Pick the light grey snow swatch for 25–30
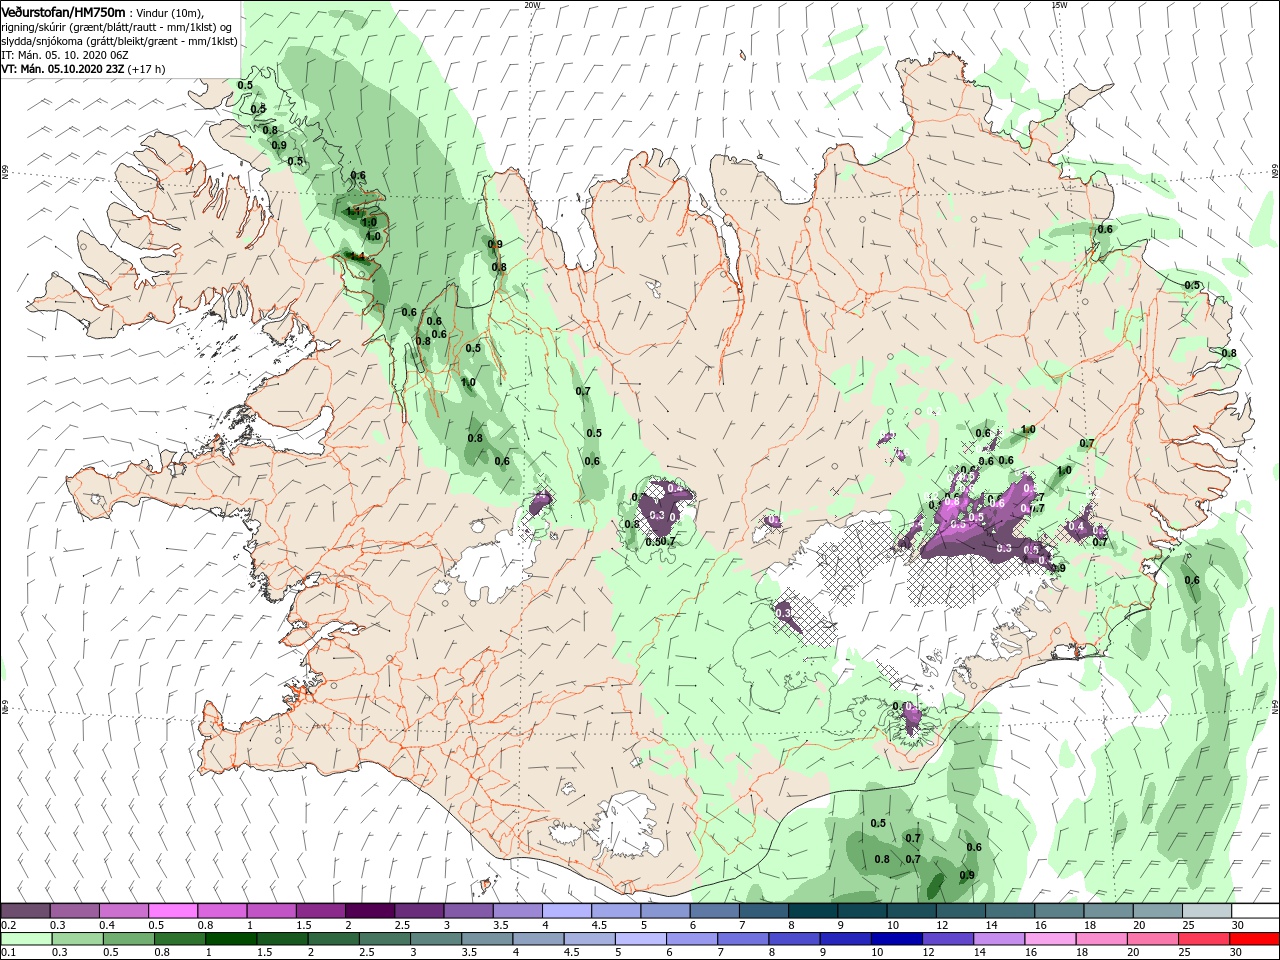Screen dimensions: 1280x960 1206,911
